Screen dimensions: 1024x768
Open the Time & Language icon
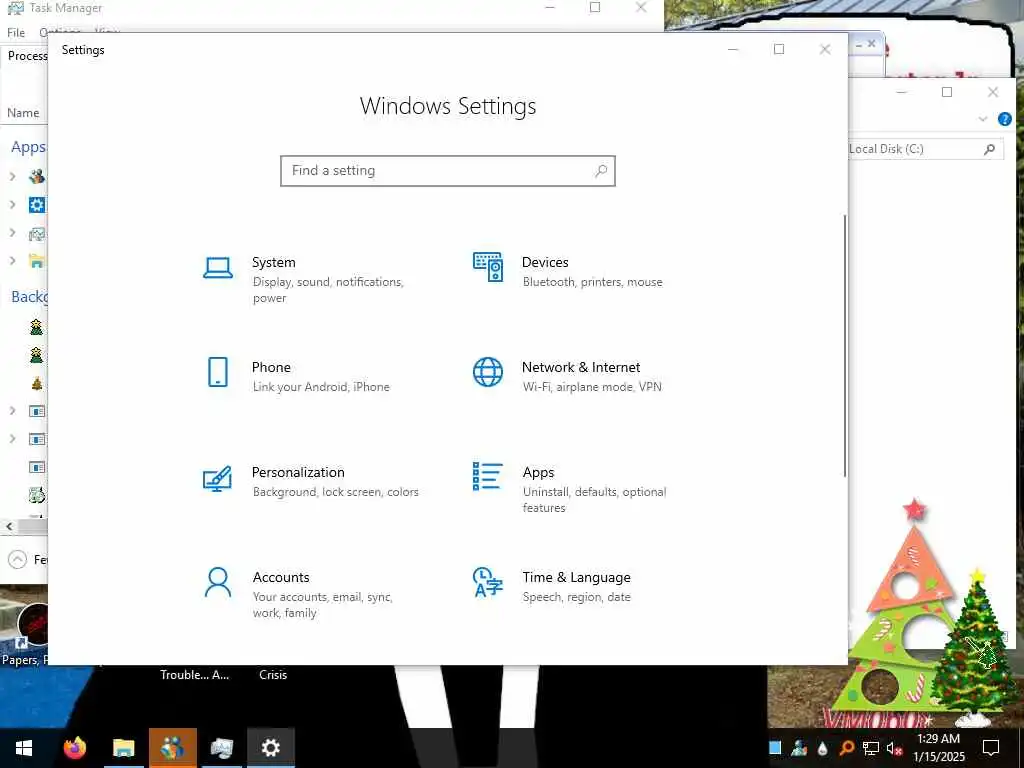click(x=488, y=583)
